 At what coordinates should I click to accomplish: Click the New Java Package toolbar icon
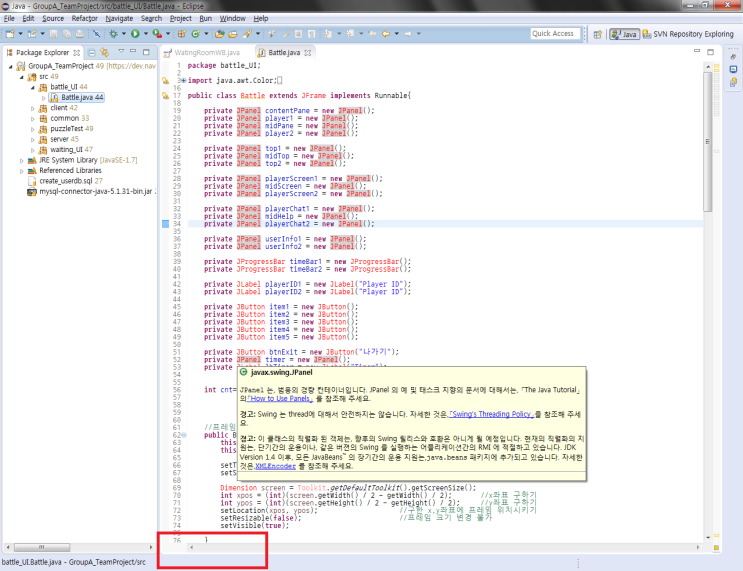(181, 34)
